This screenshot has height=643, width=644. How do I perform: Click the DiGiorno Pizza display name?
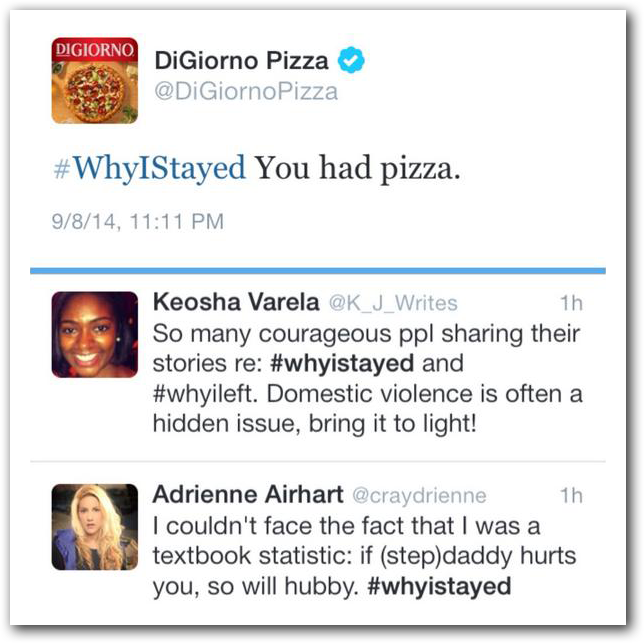pos(241,61)
